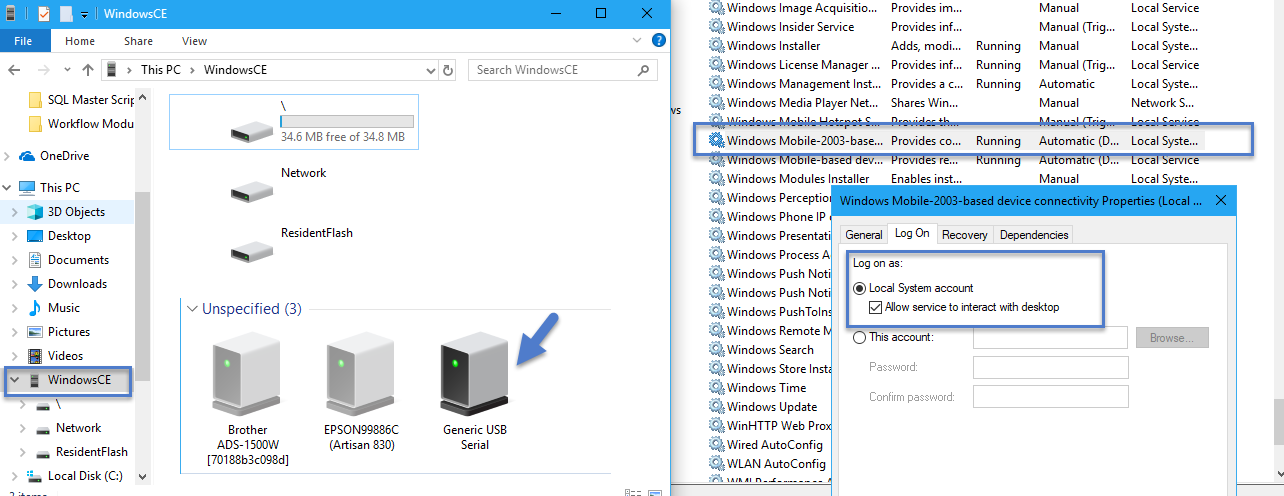Click the Search WindowsCE input box
The height and width of the screenshot is (496, 1284).
[x=555, y=70]
